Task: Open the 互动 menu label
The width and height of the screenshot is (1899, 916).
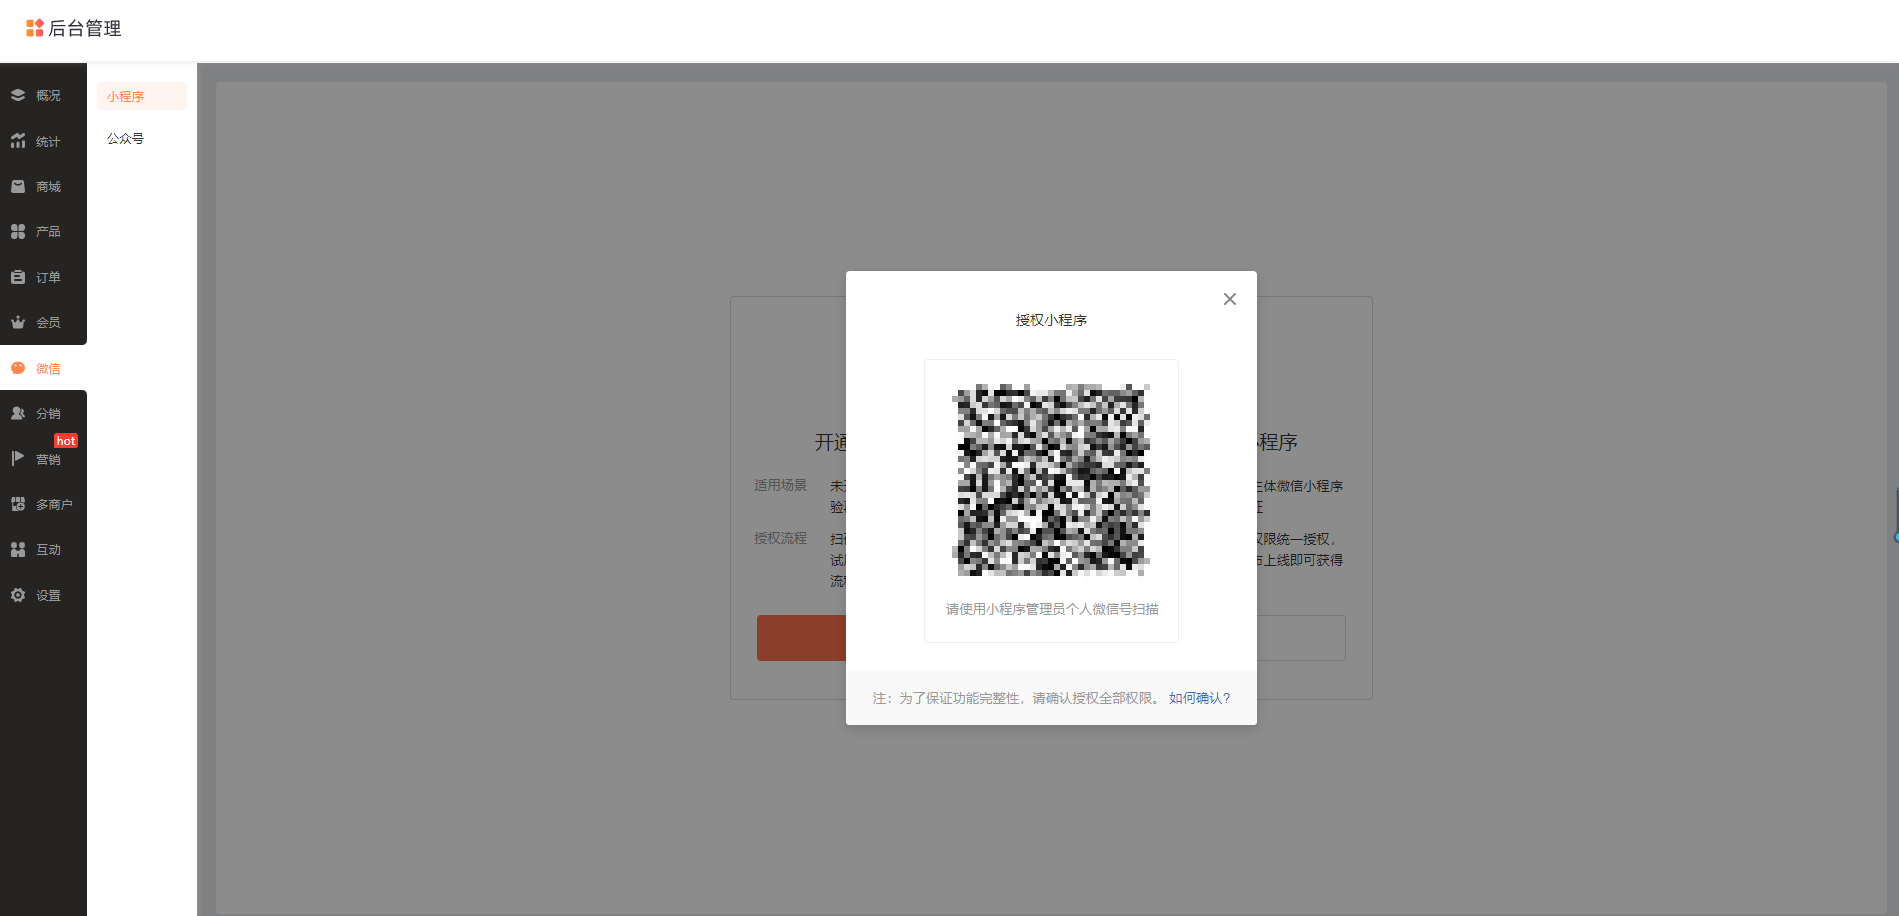Action: [48, 550]
